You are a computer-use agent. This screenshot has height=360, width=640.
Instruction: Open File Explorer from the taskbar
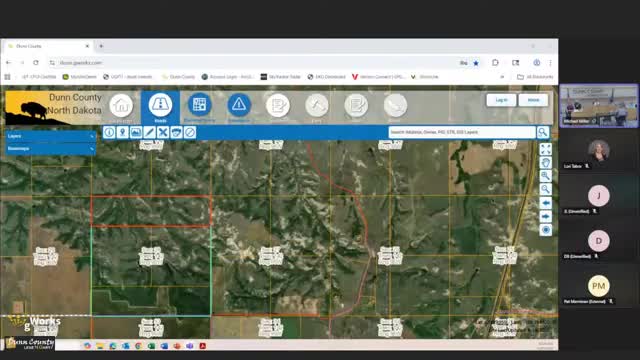pyautogui.click(x=100, y=346)
